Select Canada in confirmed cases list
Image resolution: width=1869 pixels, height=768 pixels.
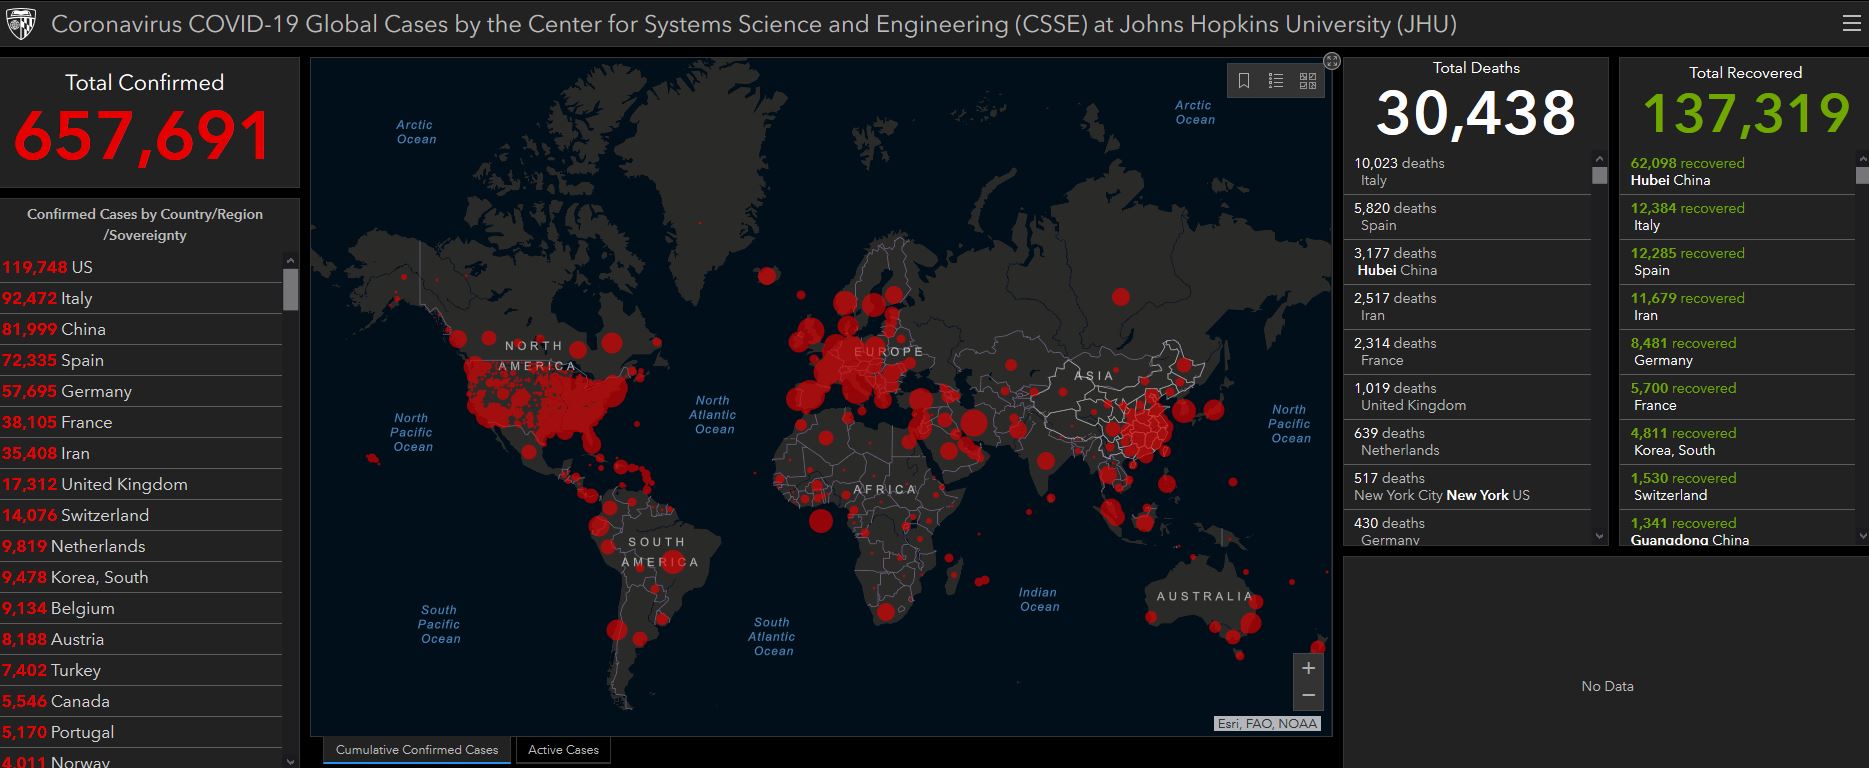click(141, 701)
